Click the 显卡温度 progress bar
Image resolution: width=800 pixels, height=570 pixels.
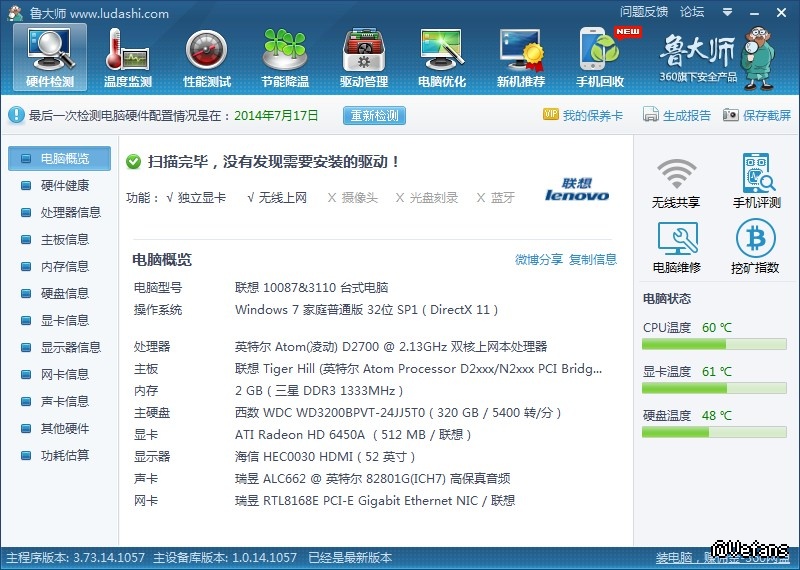click(714, 389)
